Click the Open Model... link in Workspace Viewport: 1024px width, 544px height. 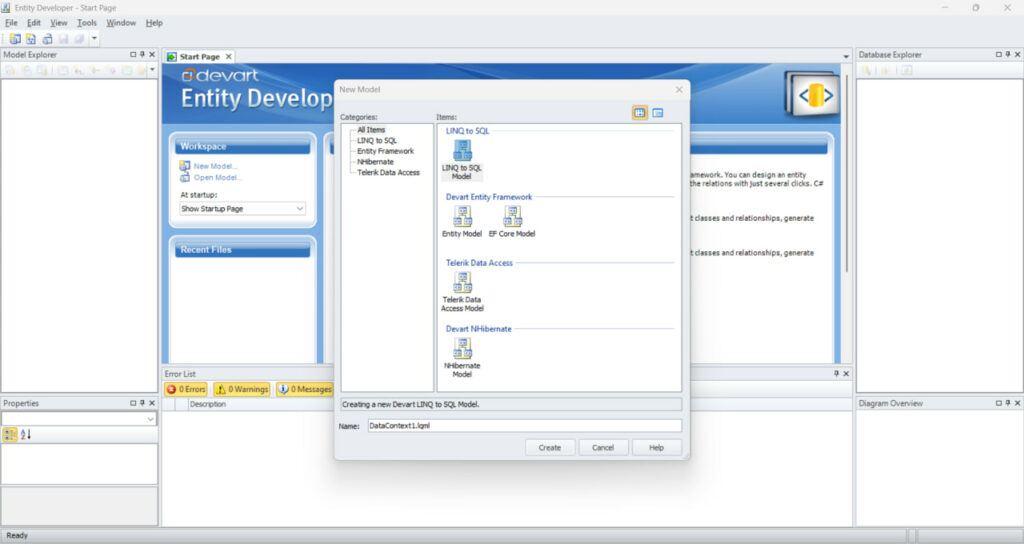click(x=218, y=178)
